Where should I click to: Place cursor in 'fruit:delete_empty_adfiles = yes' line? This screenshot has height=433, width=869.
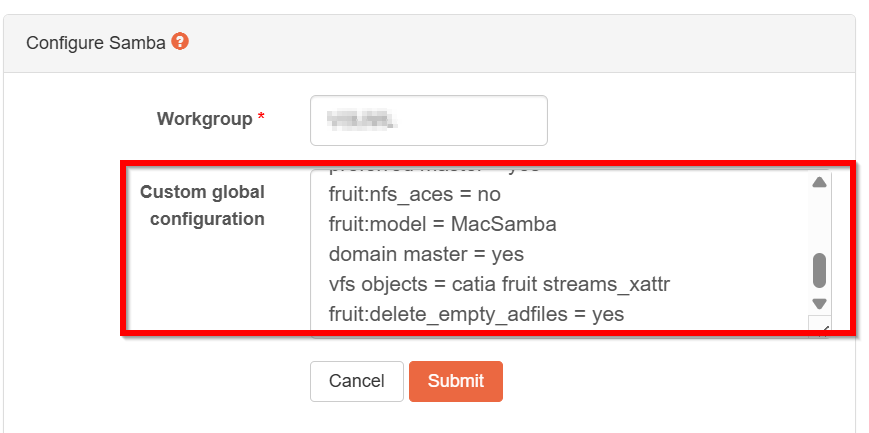tap(476, 314)
